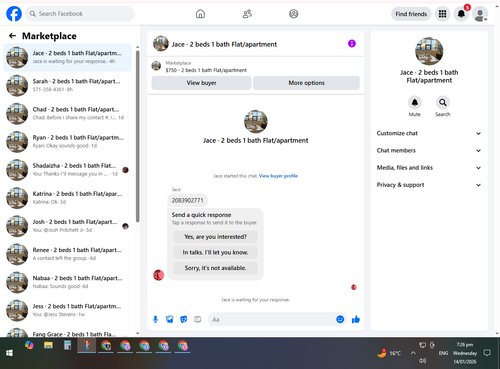
Task: Open the Jess conversation in the list
Action: tap(67, 310)
